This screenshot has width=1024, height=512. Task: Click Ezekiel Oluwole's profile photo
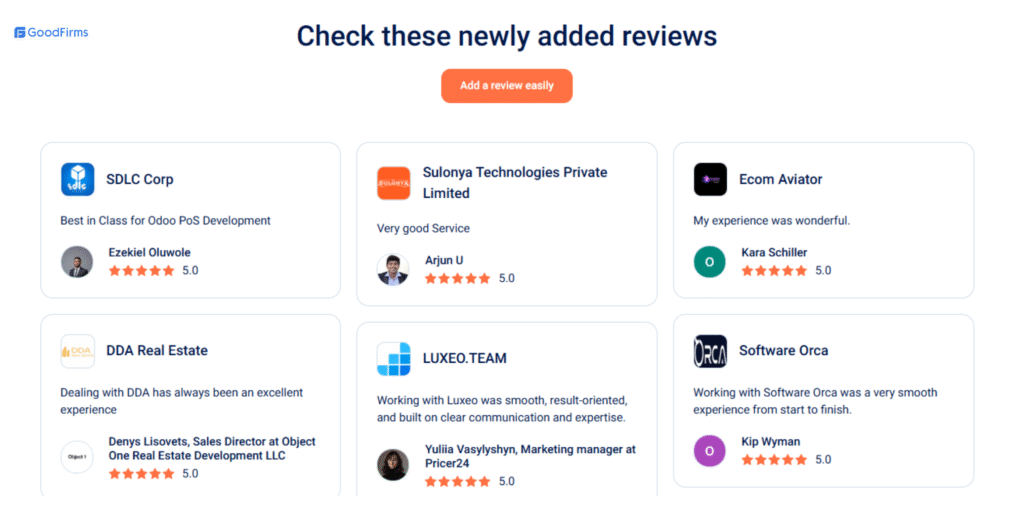coord(77,261)
